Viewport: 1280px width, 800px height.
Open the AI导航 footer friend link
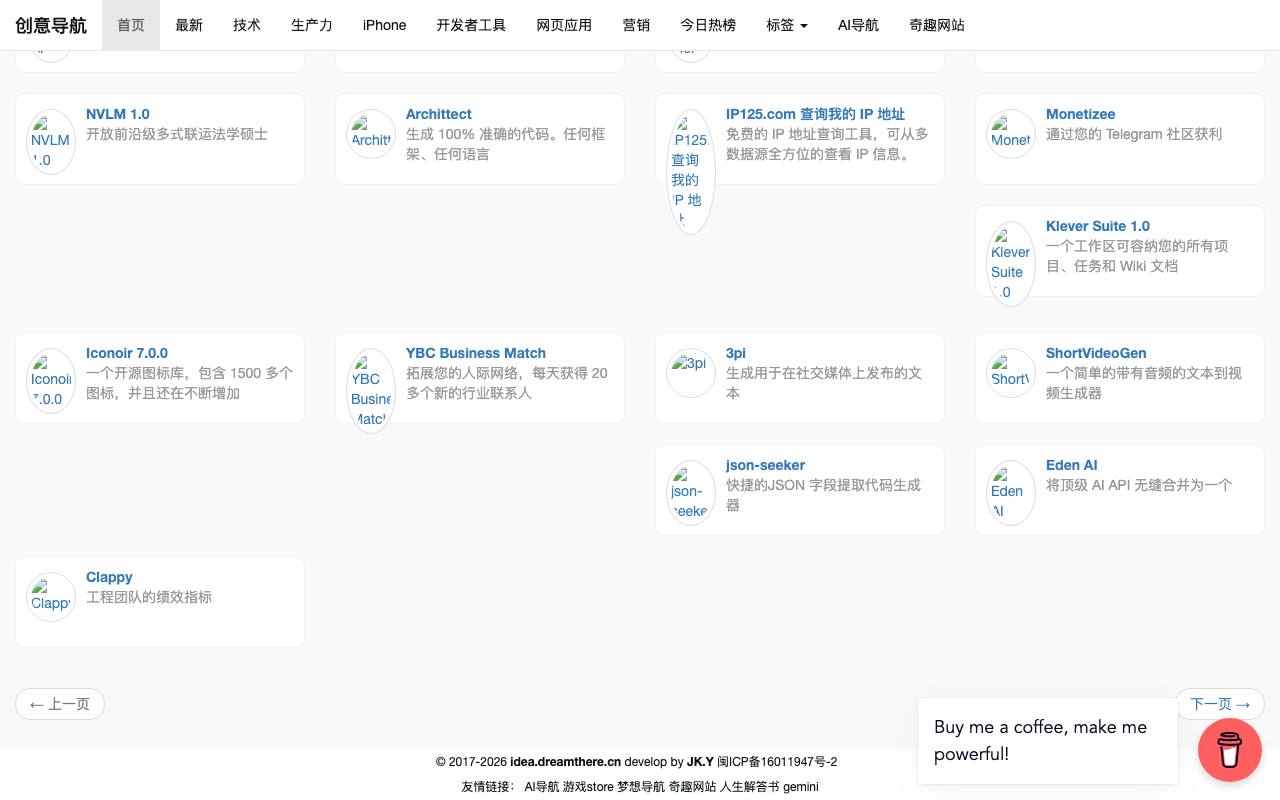point(542,787)
